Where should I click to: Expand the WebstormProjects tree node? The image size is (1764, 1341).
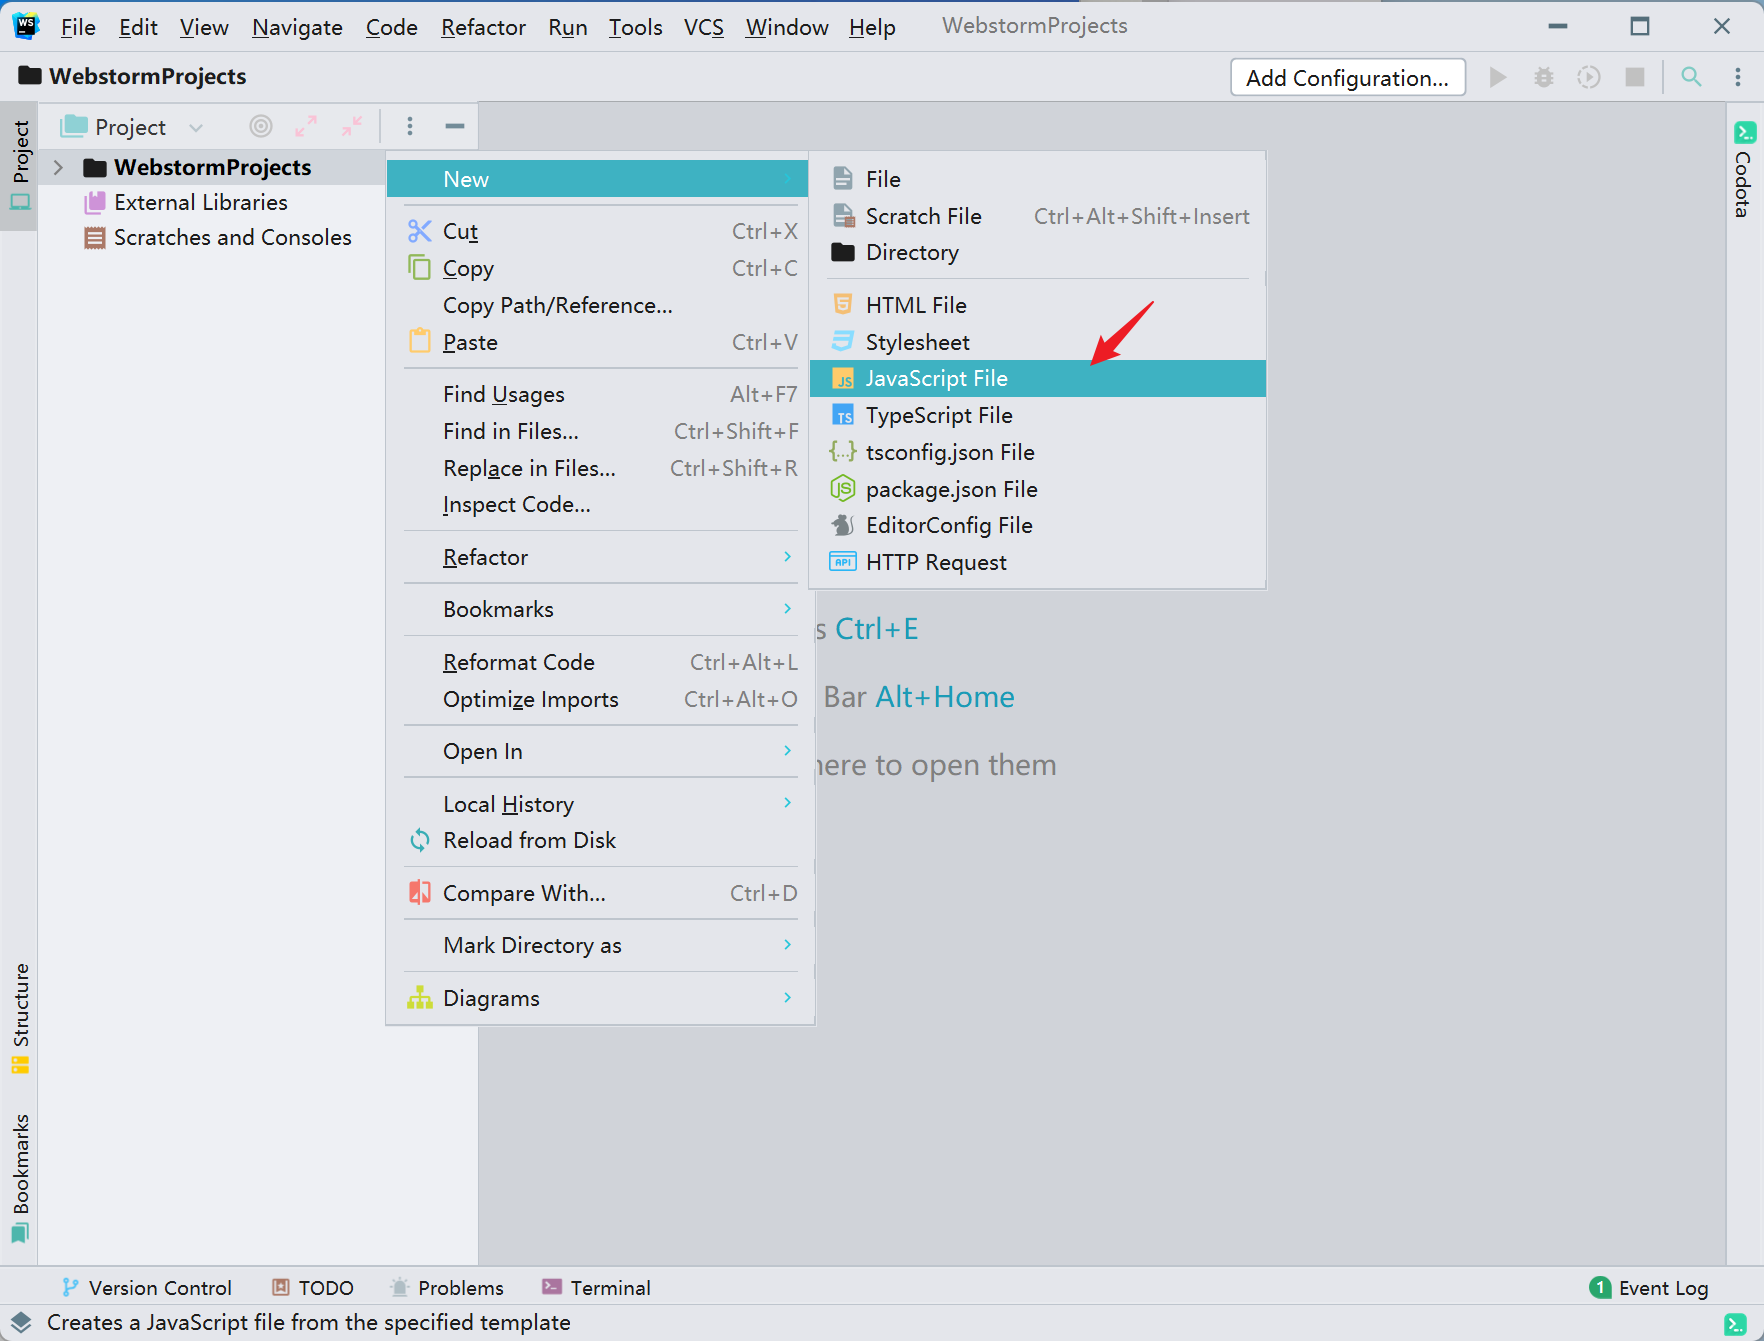click(x=59, y=167)
